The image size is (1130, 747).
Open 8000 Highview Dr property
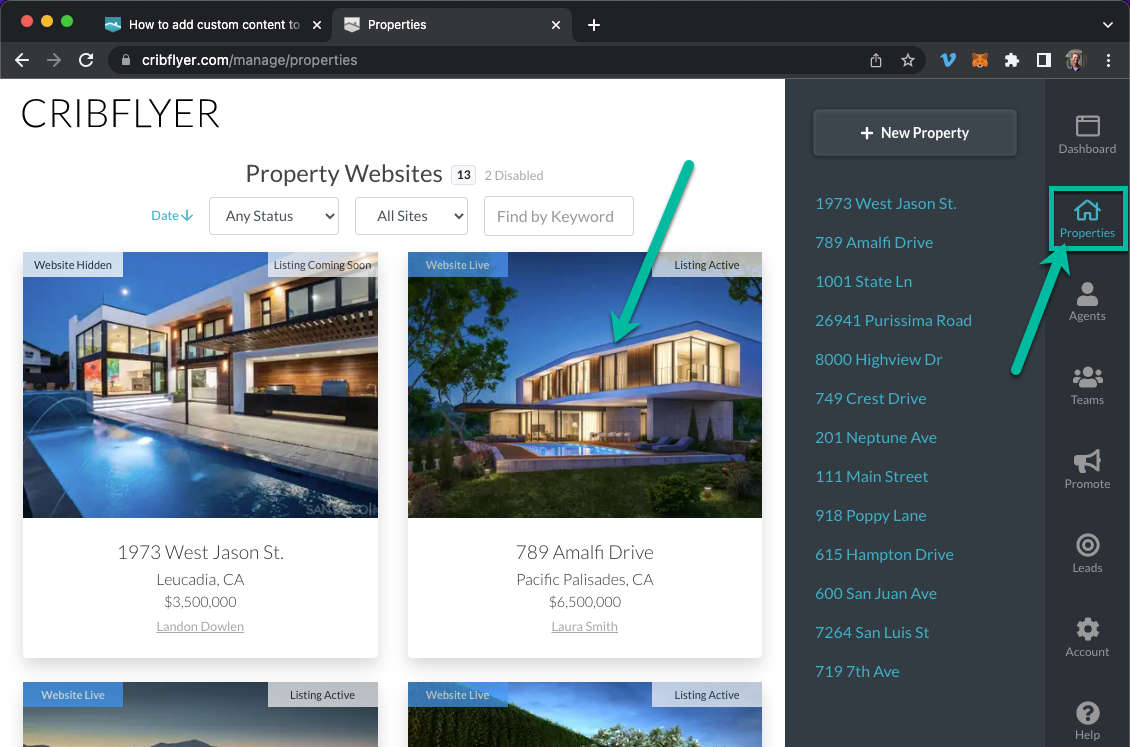pos(878,359)
